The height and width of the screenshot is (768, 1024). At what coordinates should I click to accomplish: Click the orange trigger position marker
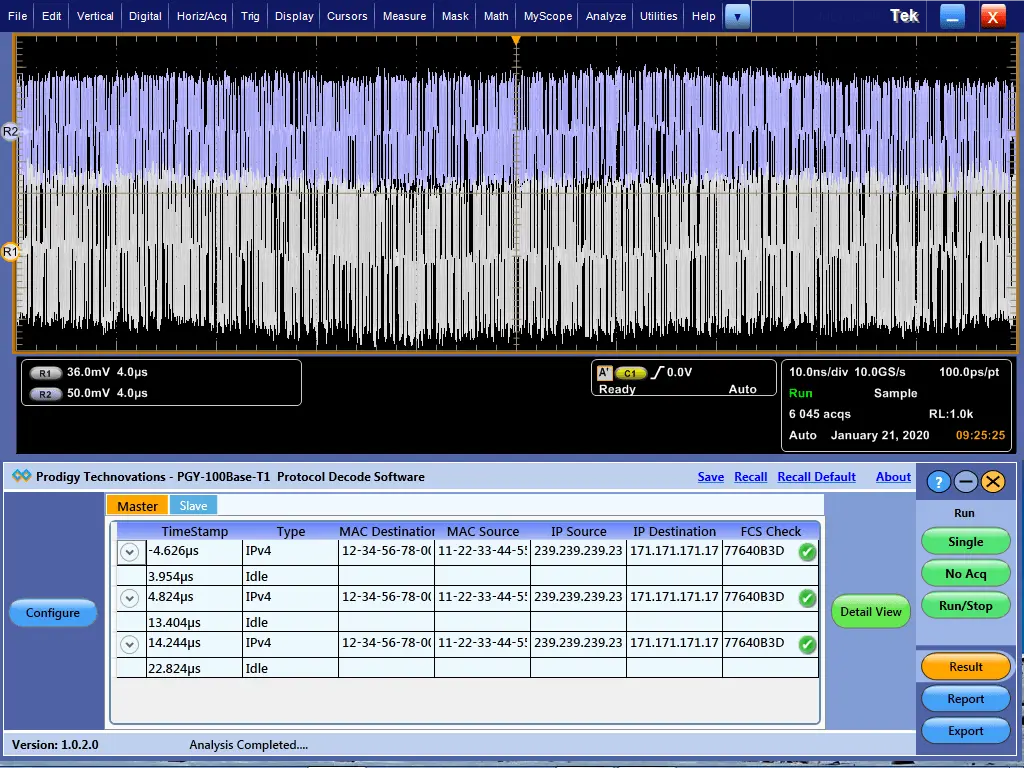[516, 40]
